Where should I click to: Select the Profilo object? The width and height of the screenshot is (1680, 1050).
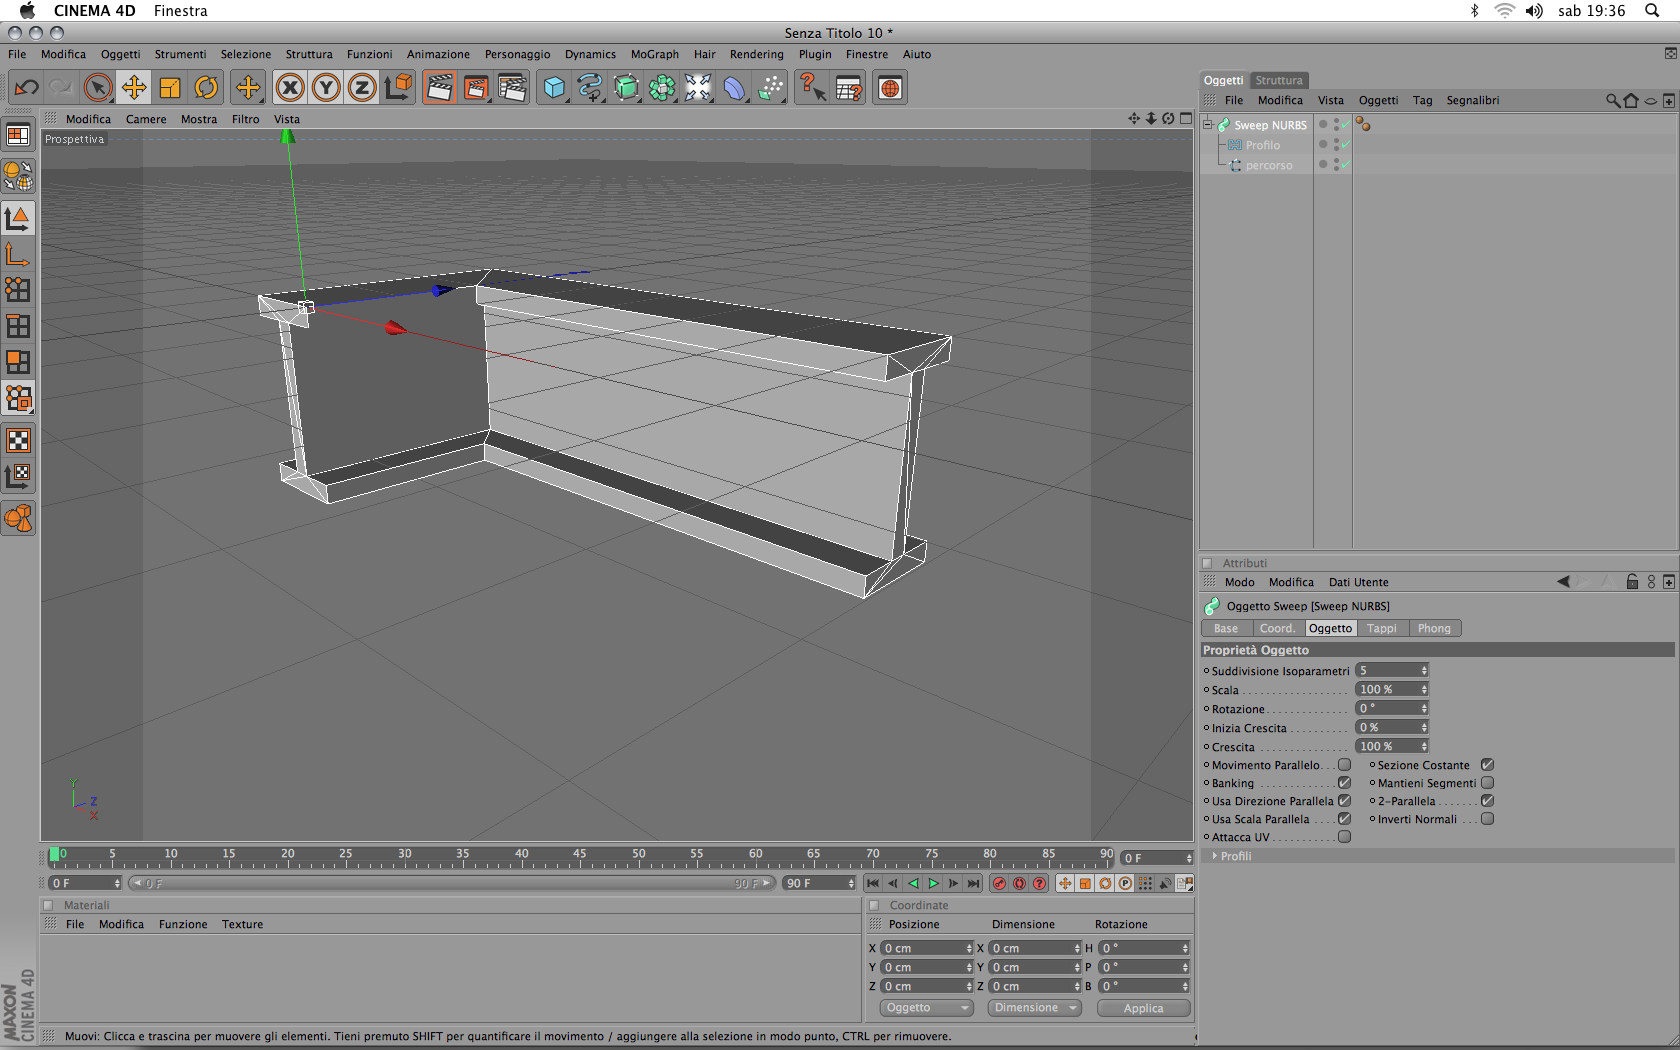1262,145
